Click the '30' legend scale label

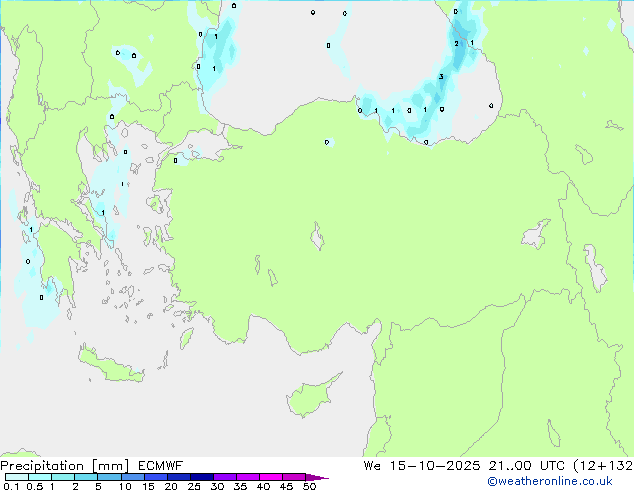pyautogui.click(x=217, y=486)
